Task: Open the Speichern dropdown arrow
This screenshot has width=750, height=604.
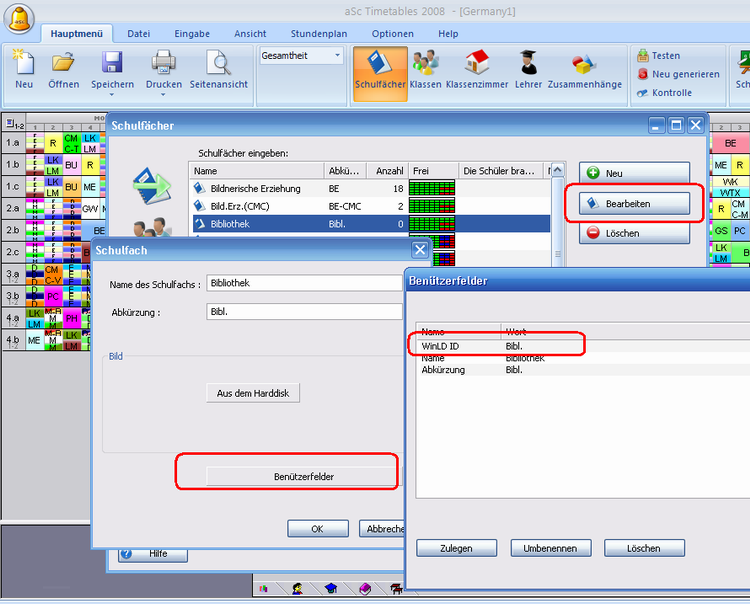Action: pyautogui.click(x=112, y=95)
